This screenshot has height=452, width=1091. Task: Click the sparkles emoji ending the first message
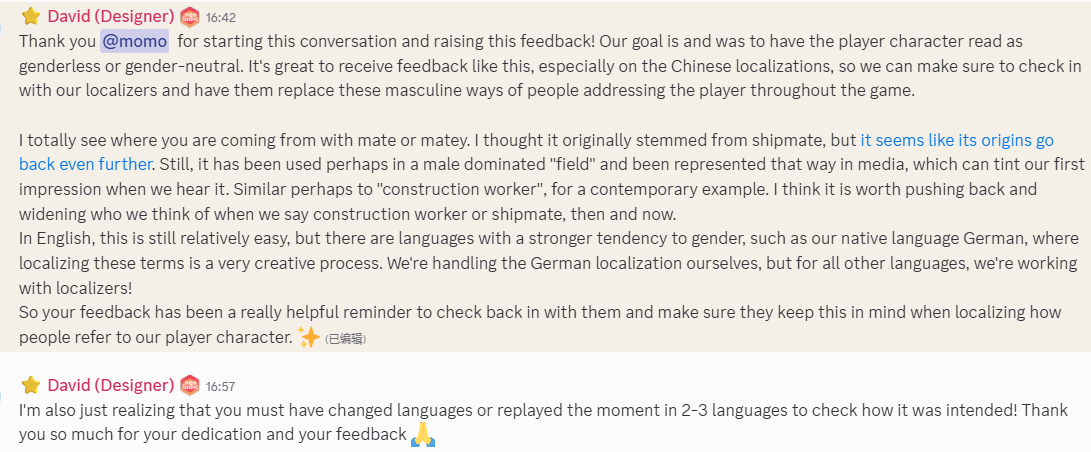click(x=309, y=337)
